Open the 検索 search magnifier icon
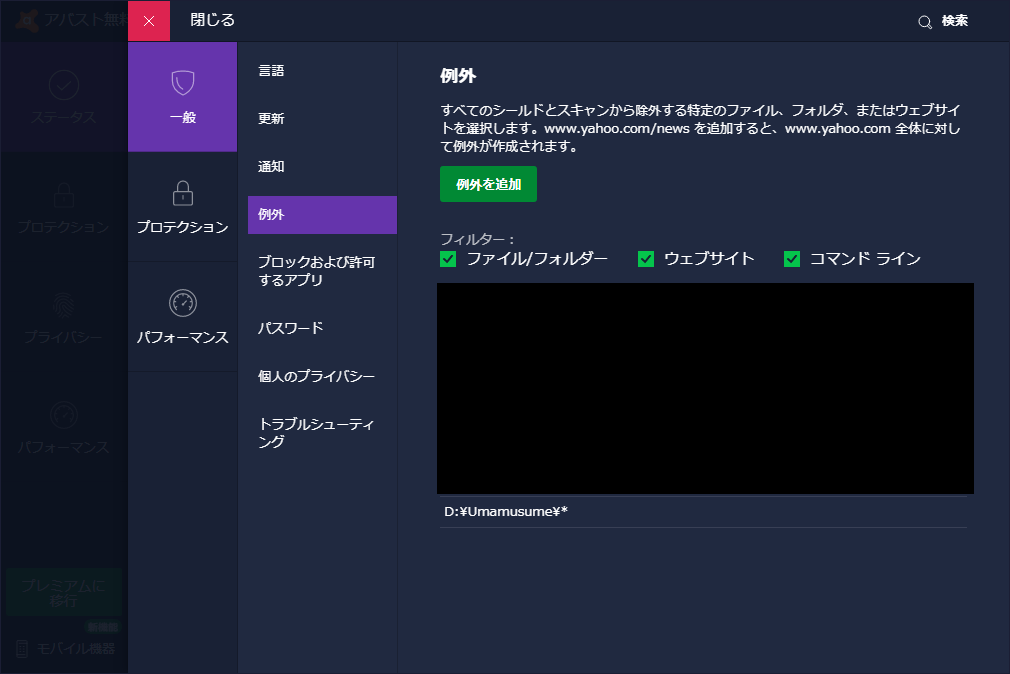Image resolution: width=1010 pixels, height=674 pixels. [x=925, y=22]
